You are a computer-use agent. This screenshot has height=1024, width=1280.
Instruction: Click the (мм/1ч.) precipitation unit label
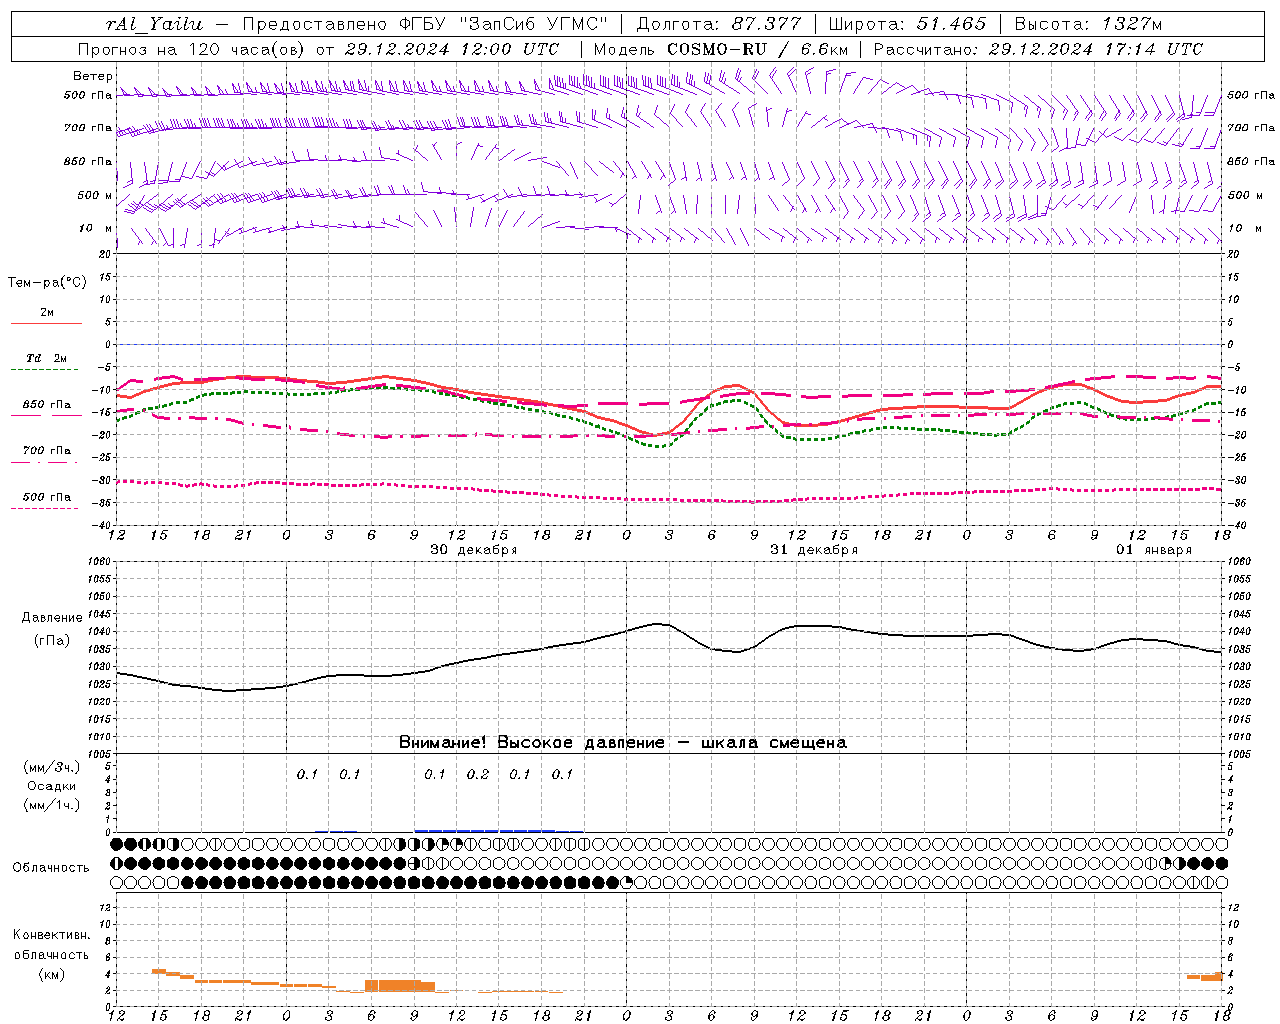[x=52, y=805]
